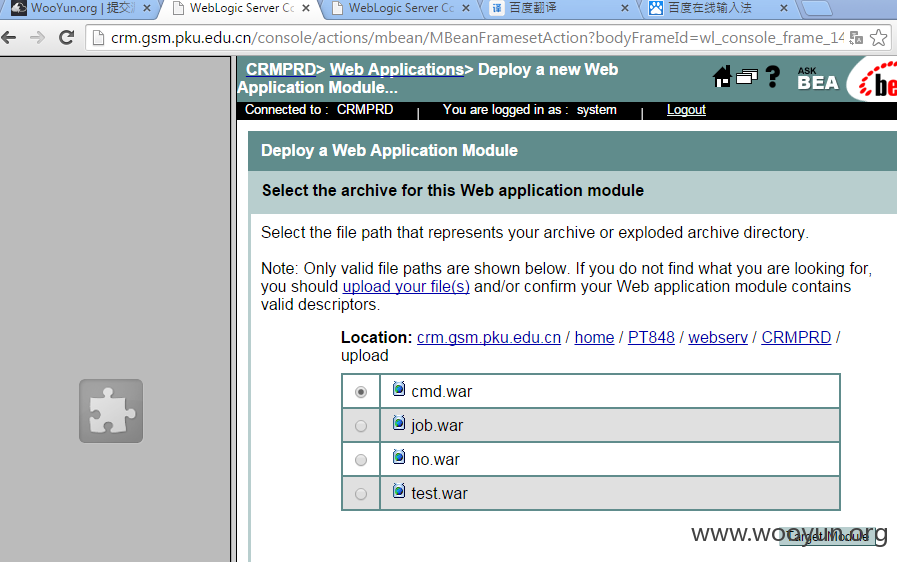Screen dimensions: 897x562
Task: Select the test.war radio button
Action: [x=360, y=494]
